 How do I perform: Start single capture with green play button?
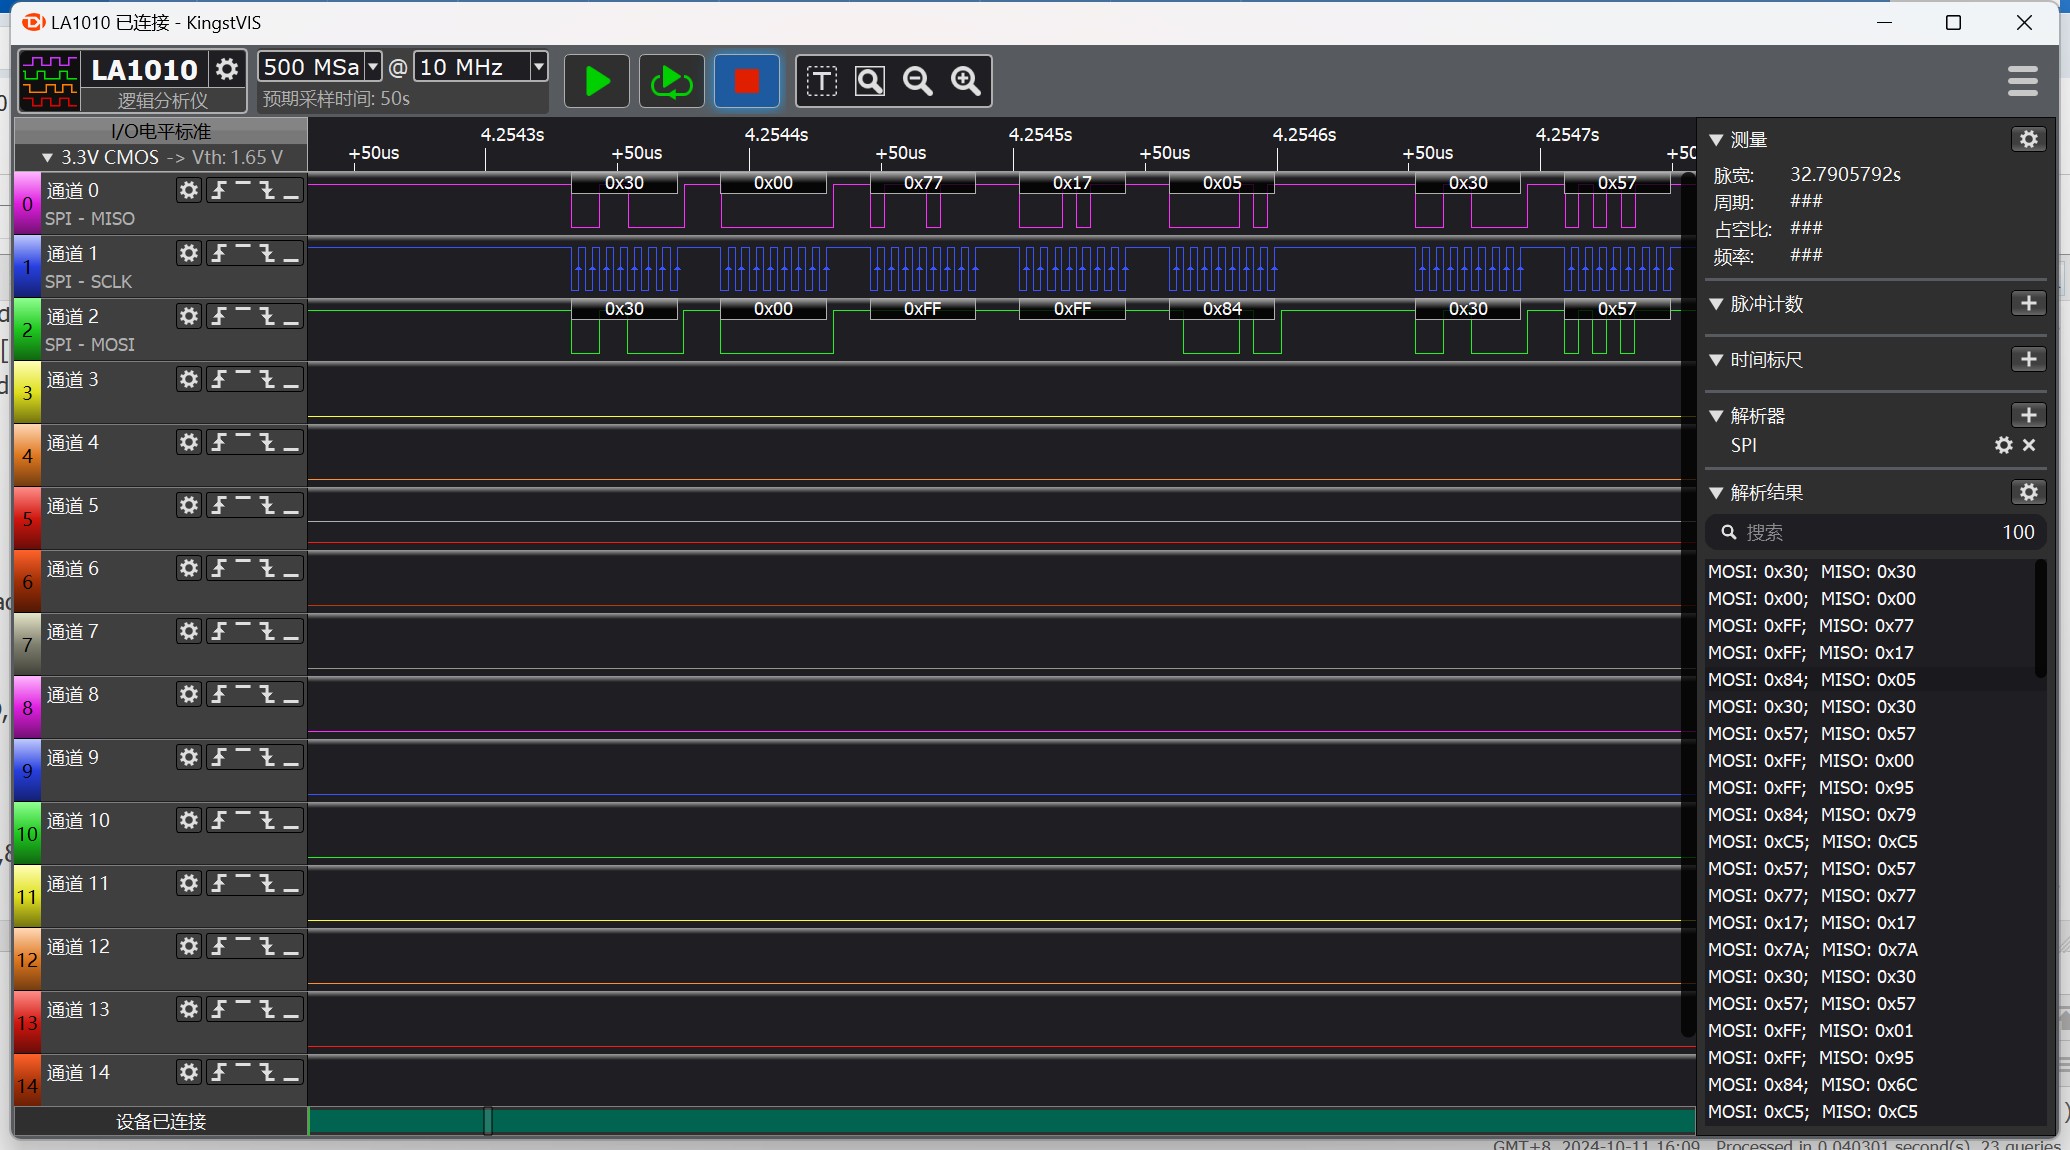click(x=597, y=81)
